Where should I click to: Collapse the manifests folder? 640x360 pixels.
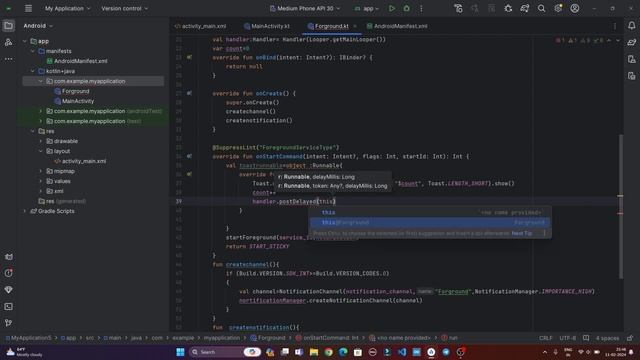click(x=33, y=51)
